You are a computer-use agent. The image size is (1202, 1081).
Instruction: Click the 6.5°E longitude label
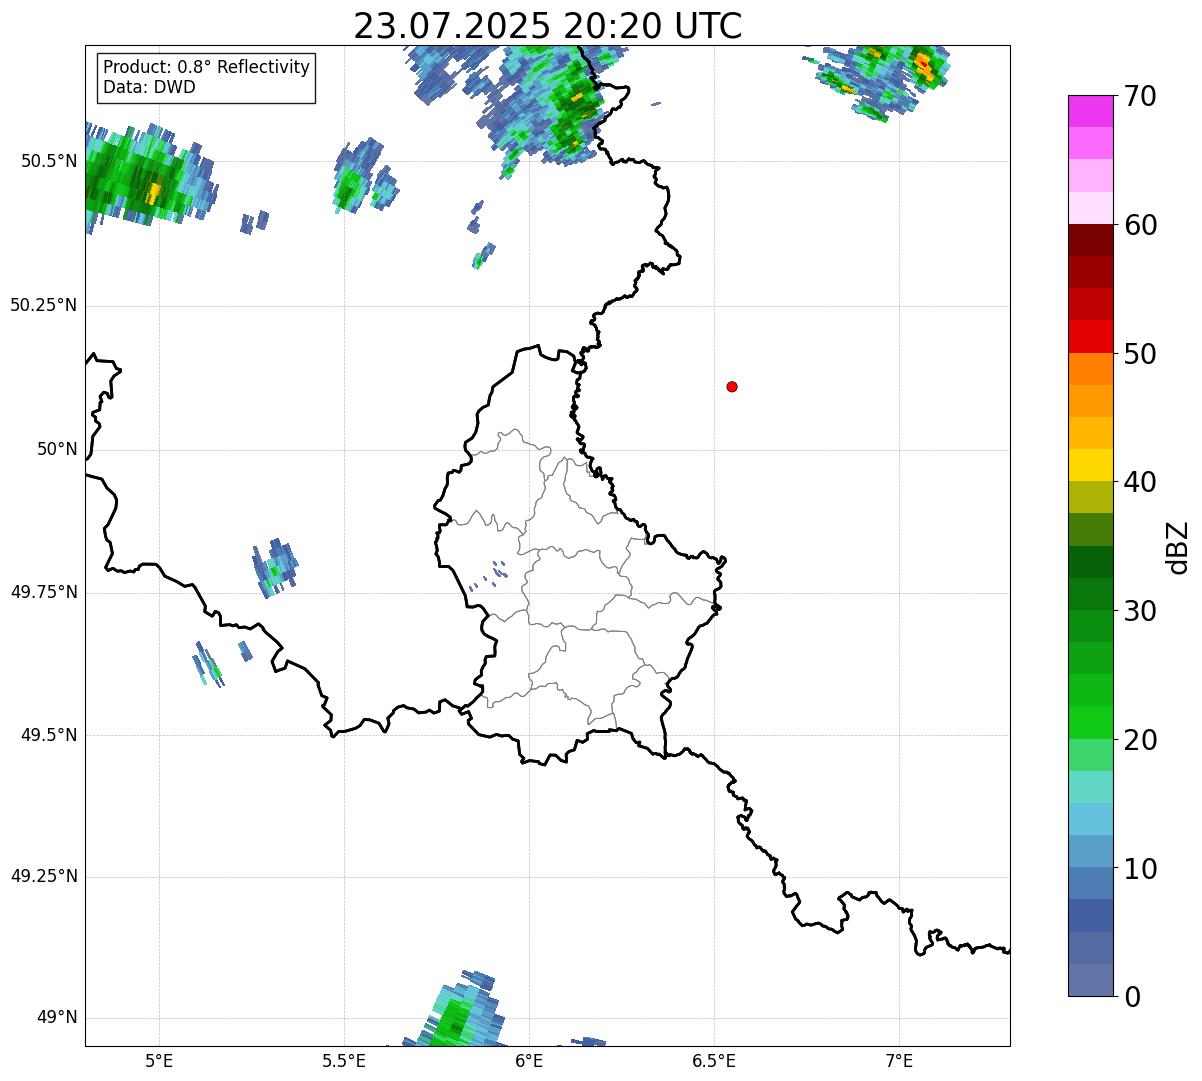pyautogui.click(x=714, y=1061)
